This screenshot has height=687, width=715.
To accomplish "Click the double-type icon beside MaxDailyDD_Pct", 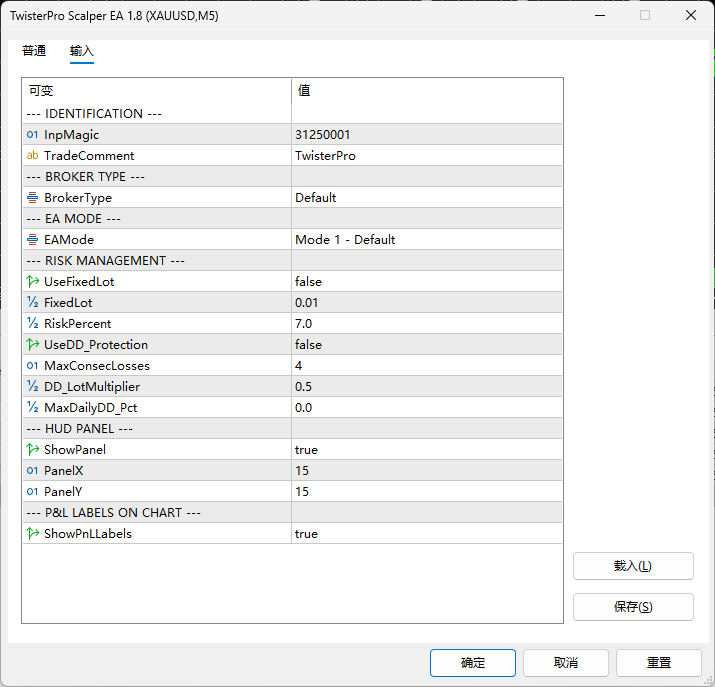I will [x=32, y=408].
